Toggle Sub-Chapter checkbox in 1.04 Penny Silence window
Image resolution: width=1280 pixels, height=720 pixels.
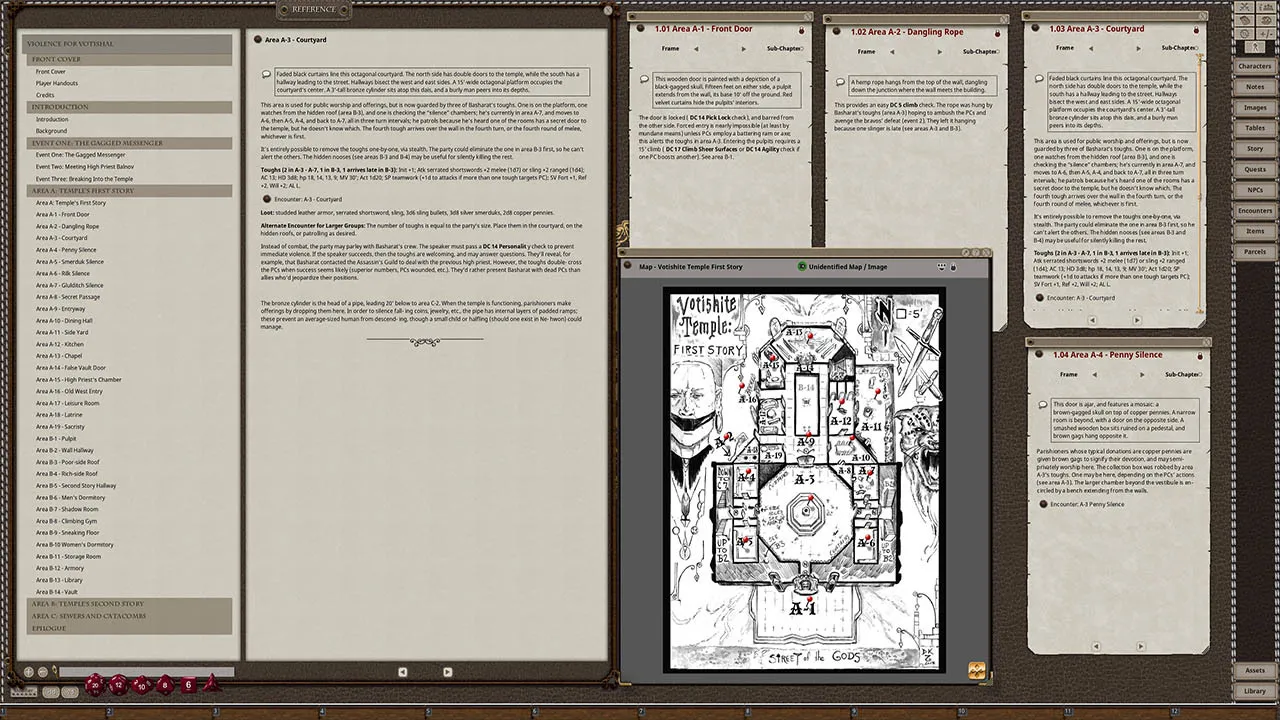point(1198,374)
